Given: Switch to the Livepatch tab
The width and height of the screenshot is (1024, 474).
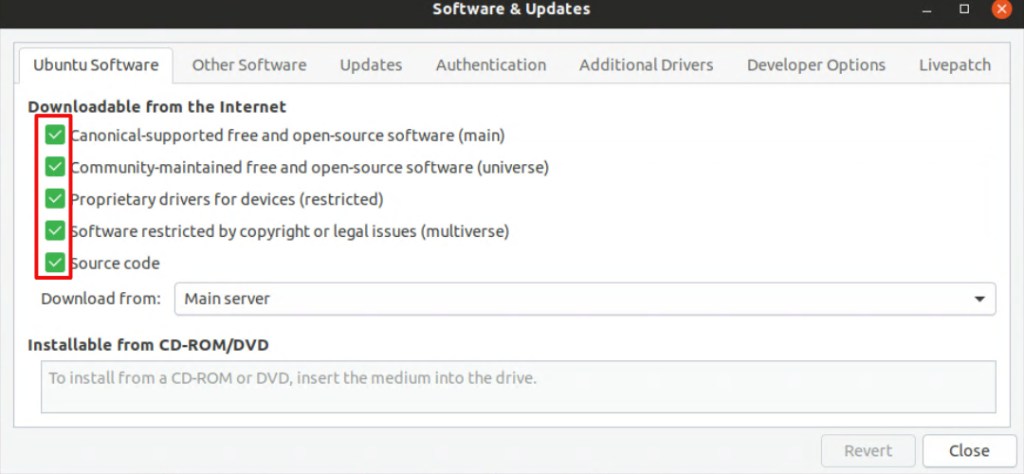Looking at the screenshot, I should point(954,65).
